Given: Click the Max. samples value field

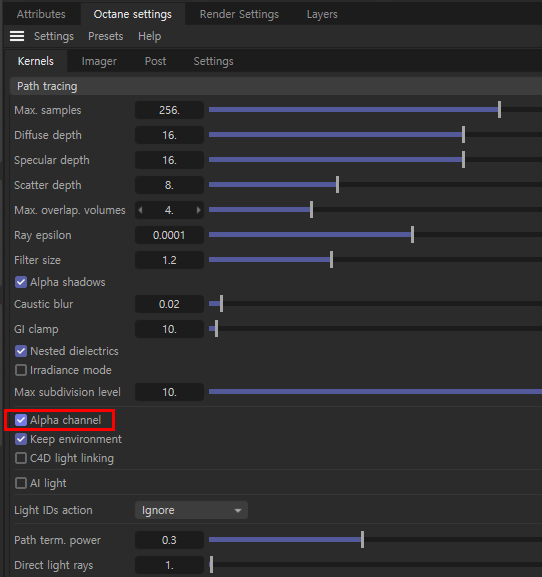Looking at the screenshot, I should 169,110.
